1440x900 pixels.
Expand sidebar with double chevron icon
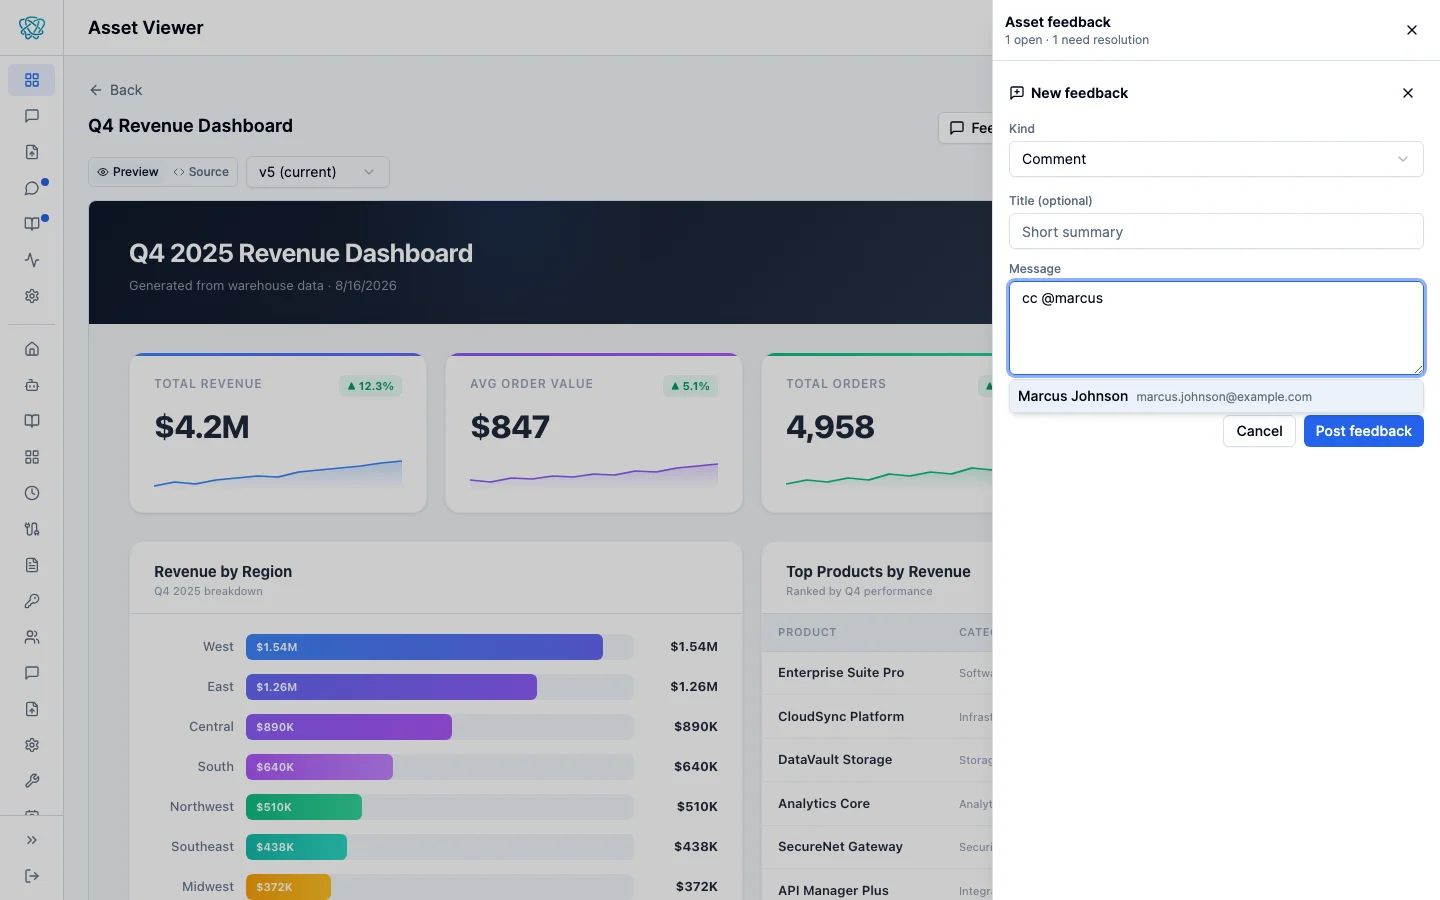[x=32, y=840]
